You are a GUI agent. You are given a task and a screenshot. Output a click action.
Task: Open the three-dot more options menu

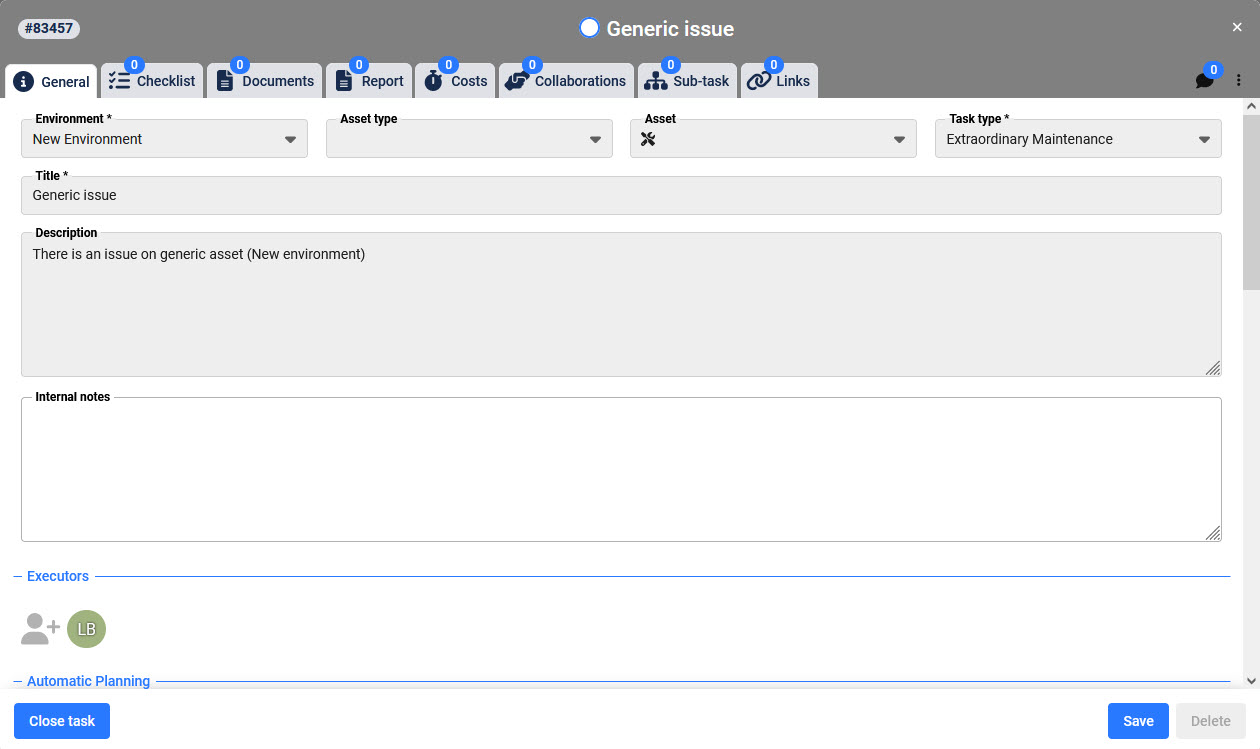(x=1239, y=81)
